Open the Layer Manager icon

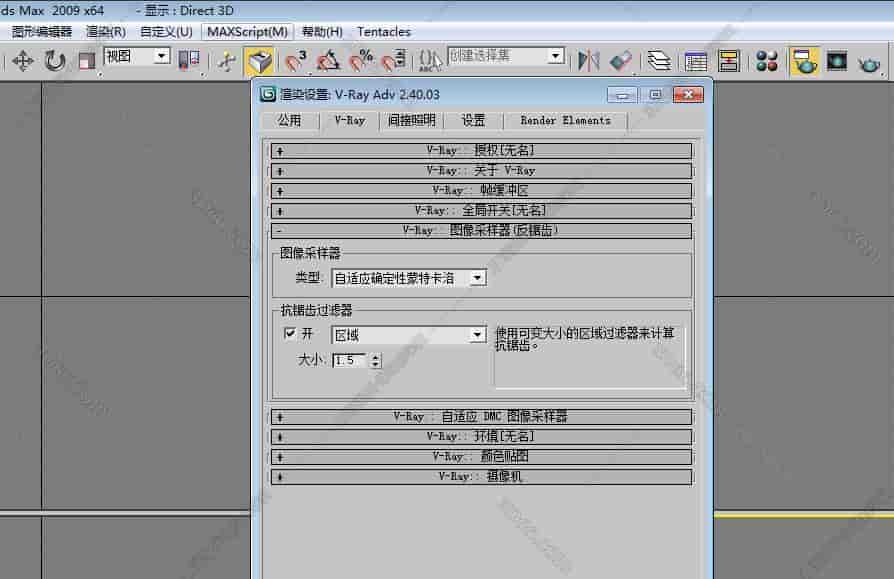[658, 61]
